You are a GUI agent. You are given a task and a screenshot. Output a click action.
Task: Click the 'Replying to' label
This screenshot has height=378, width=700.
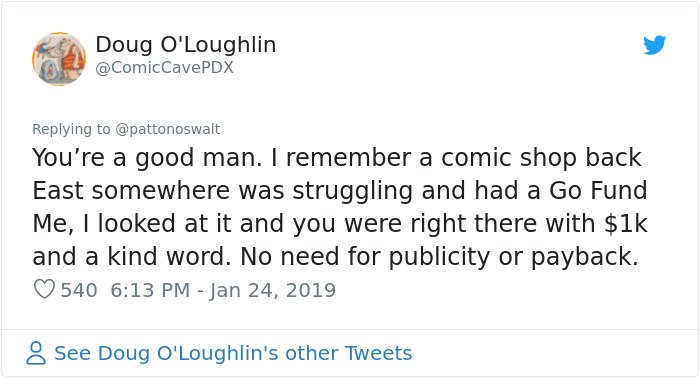[x=71, y=129]
